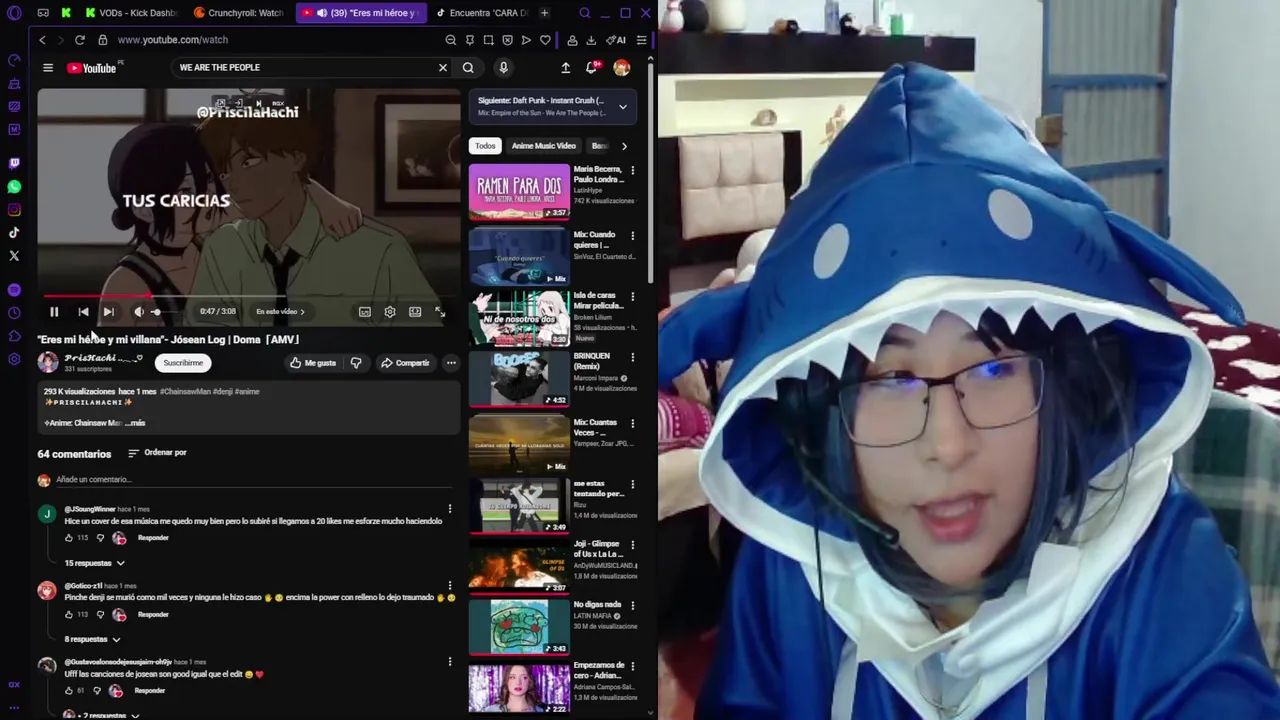
Task: Reload the page in the browser
Action: 79,40
